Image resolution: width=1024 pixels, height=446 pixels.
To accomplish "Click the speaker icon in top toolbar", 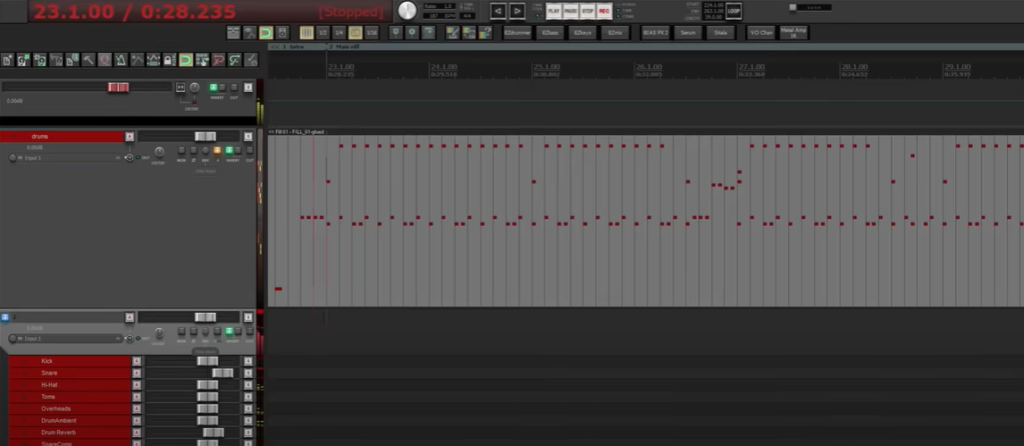I will 282,33.
